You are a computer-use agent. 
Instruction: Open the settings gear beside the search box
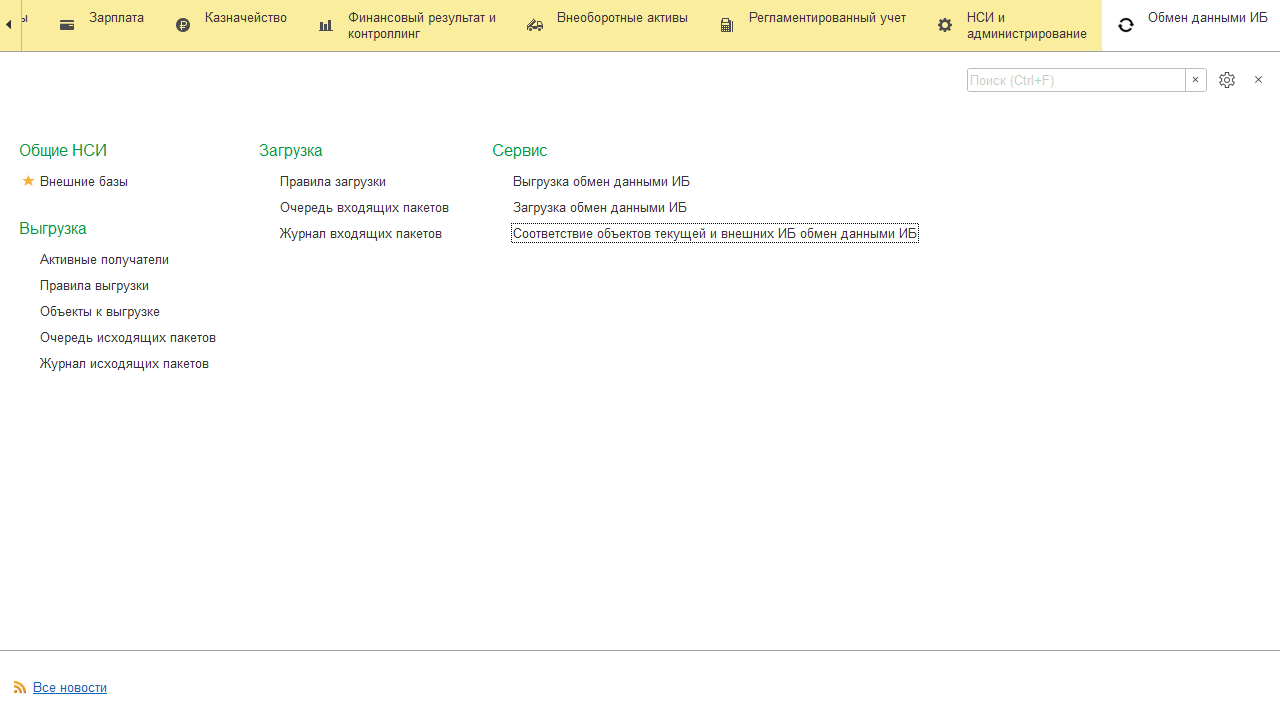pyautogui.click(x=1227, y=80)
